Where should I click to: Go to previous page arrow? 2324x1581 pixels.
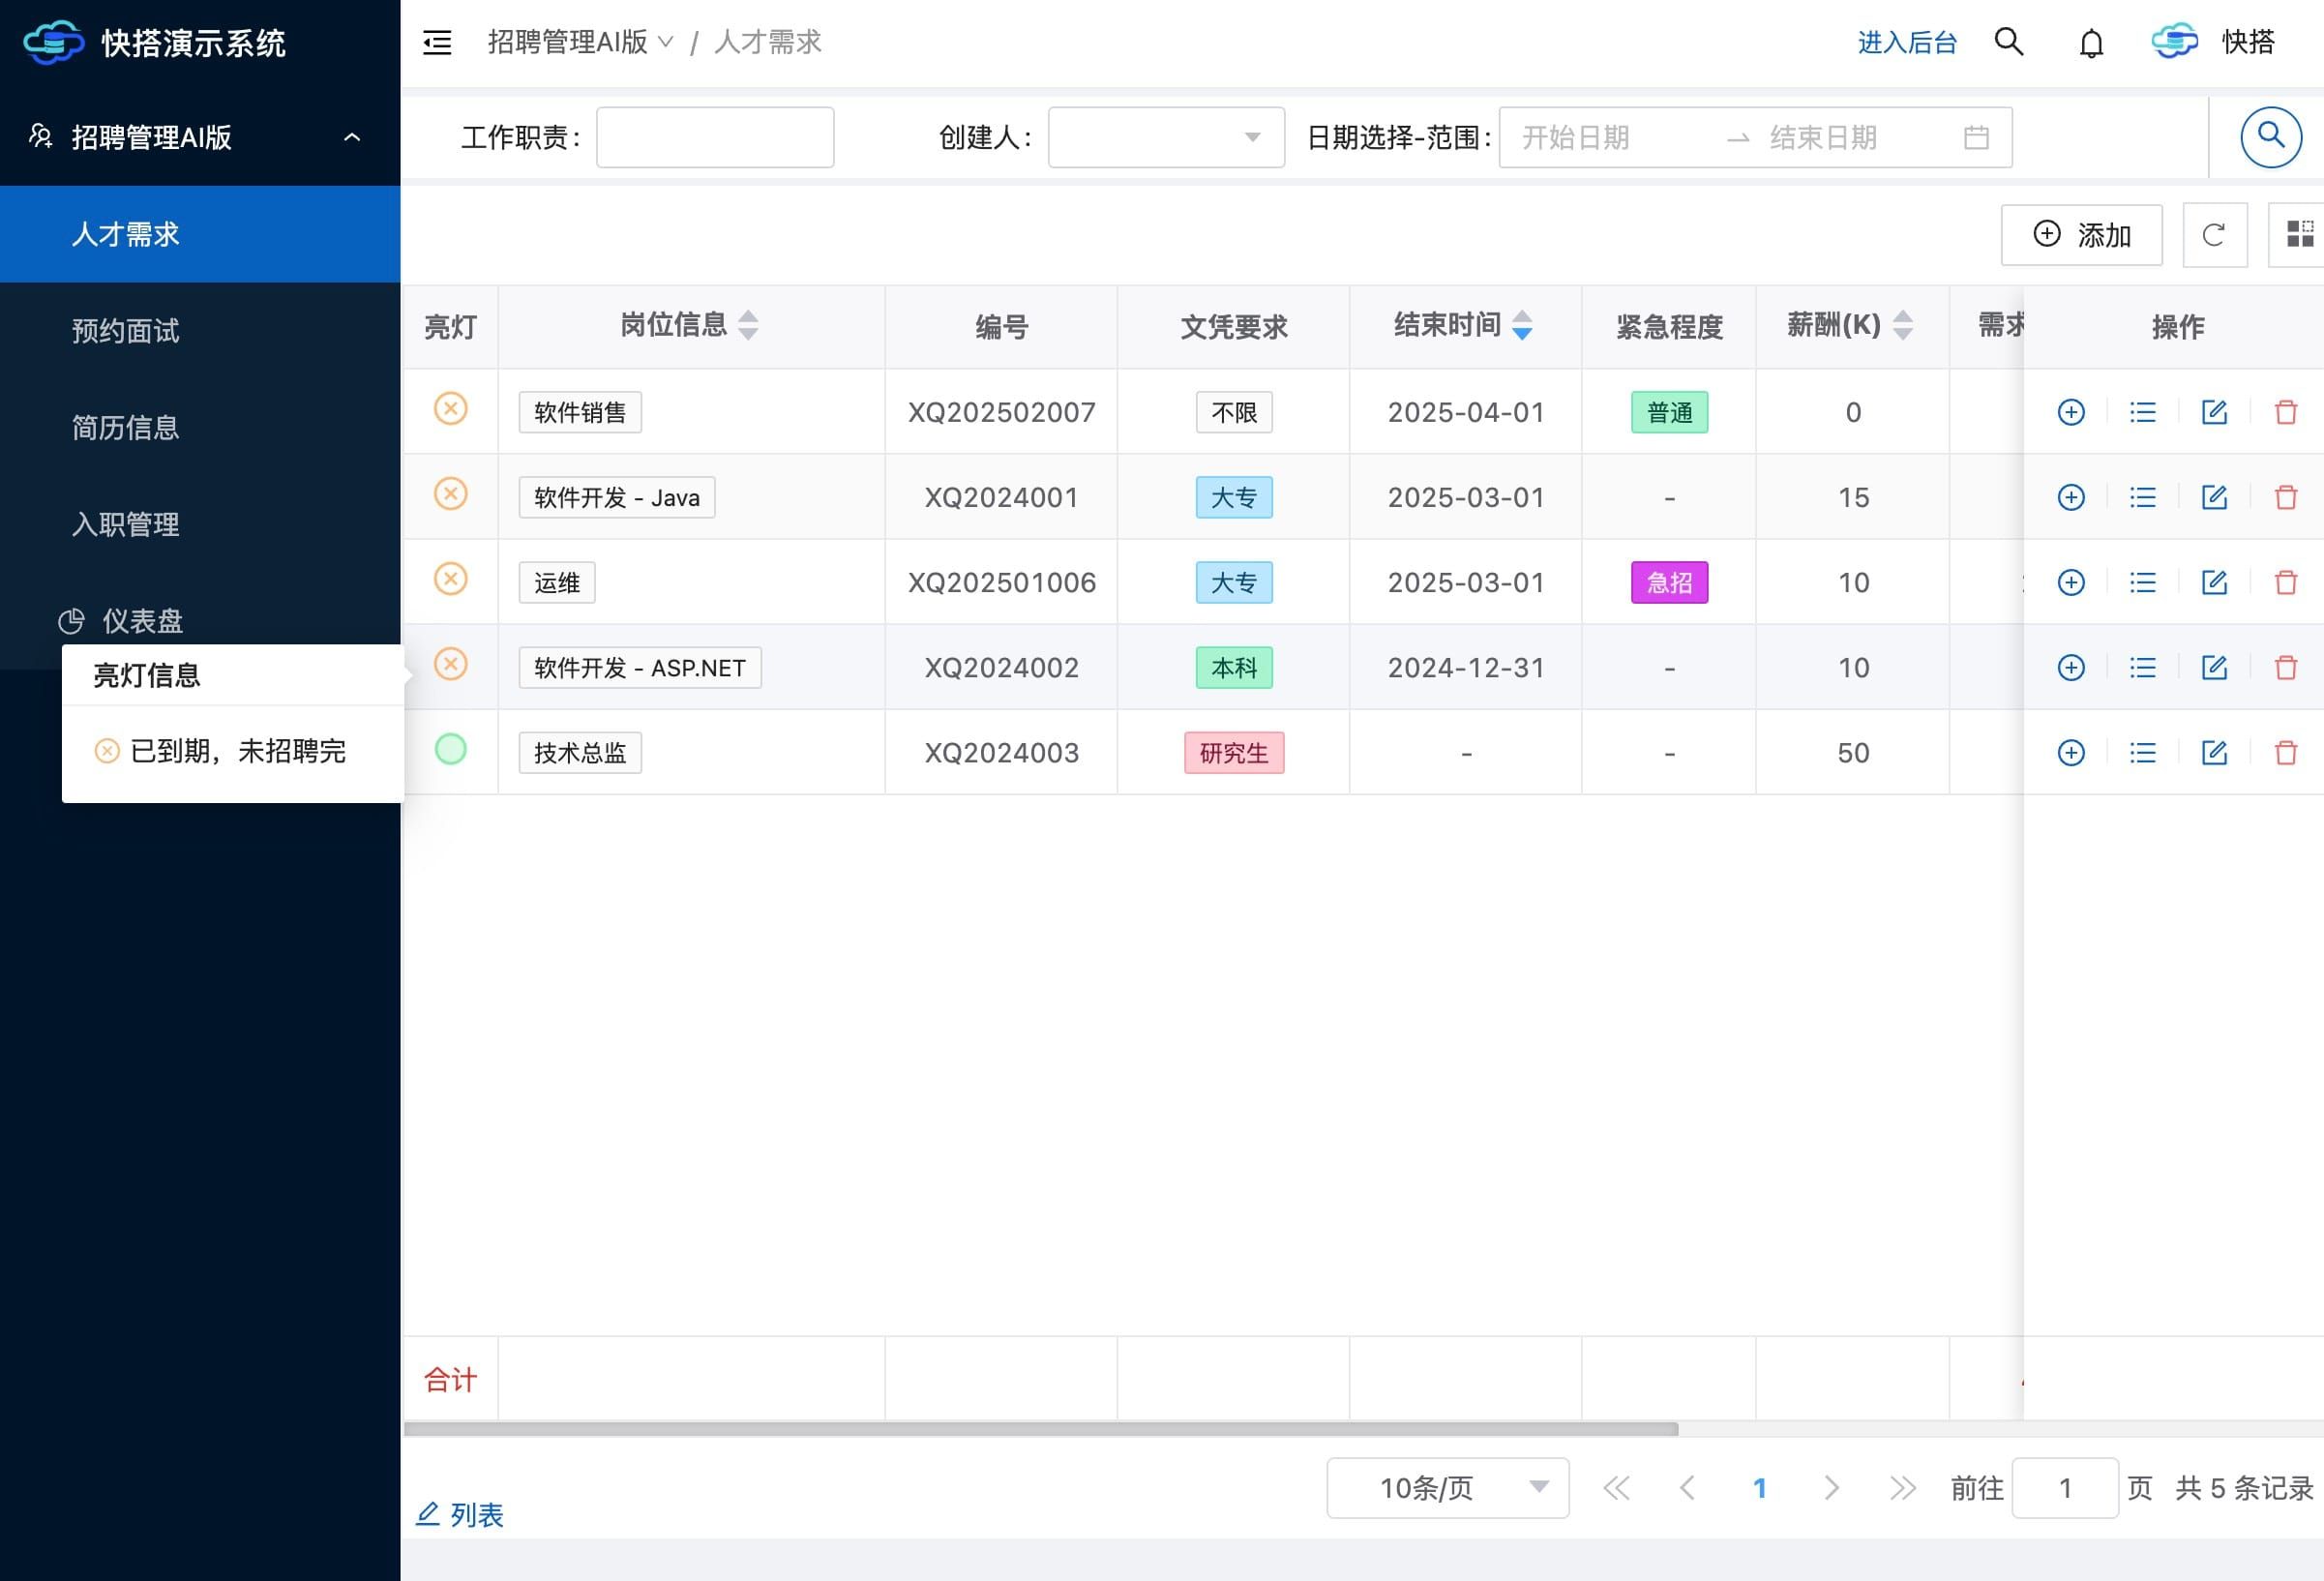pos(1687,1488)
